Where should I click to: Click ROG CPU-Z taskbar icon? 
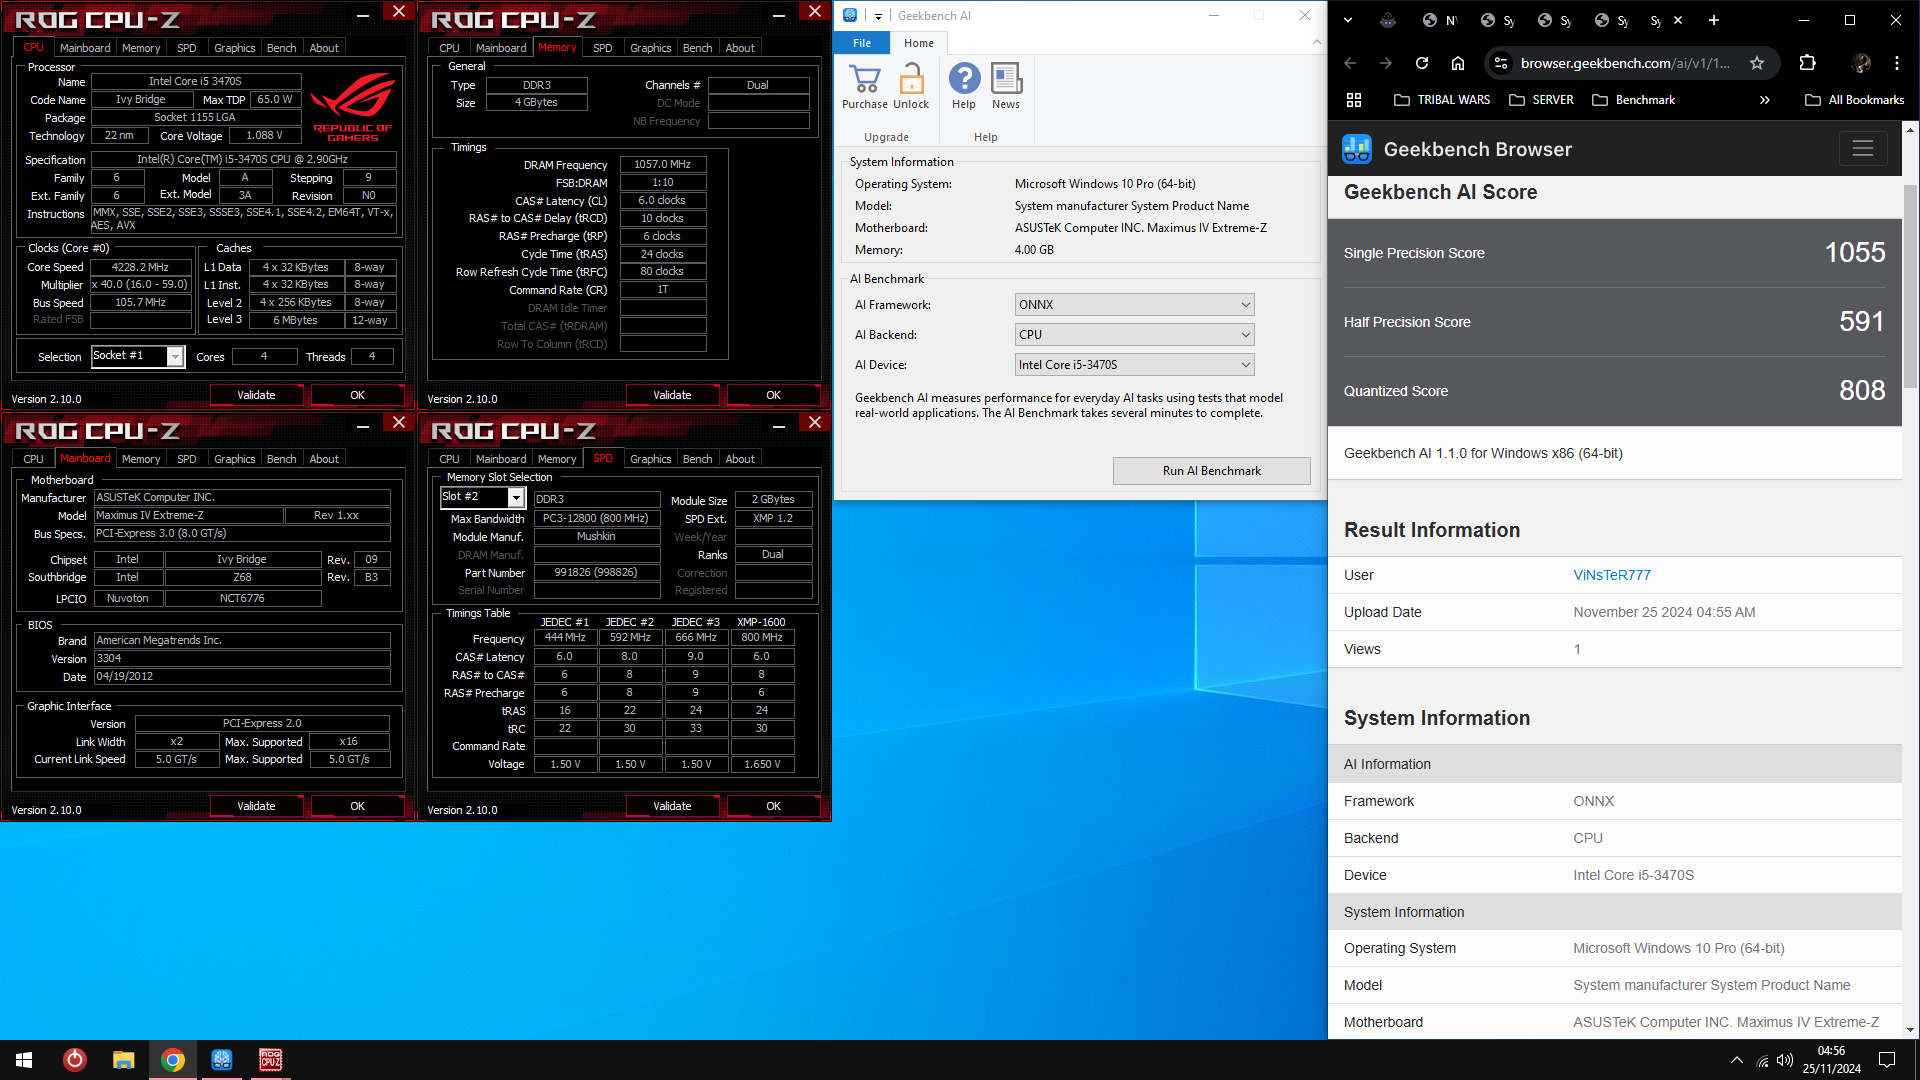[271, 1060]
